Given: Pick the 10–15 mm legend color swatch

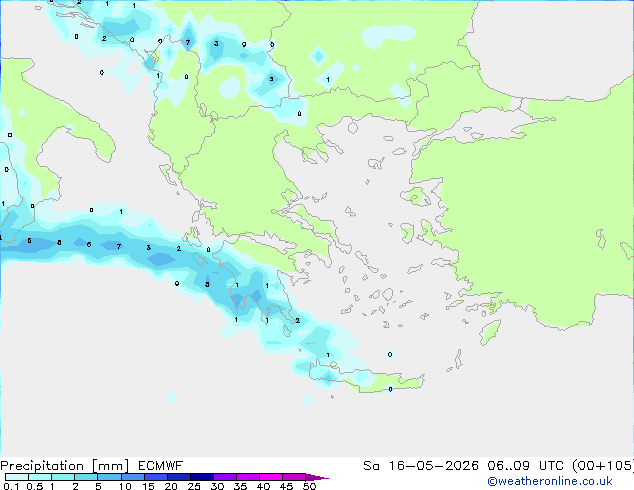Looking at the screenshot, I should 133,477.
